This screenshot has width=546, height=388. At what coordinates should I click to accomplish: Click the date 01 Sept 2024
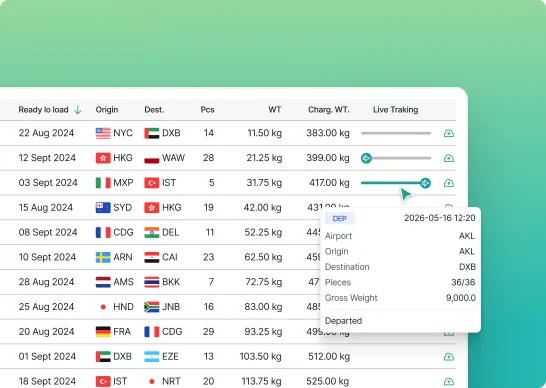(47, 357)
